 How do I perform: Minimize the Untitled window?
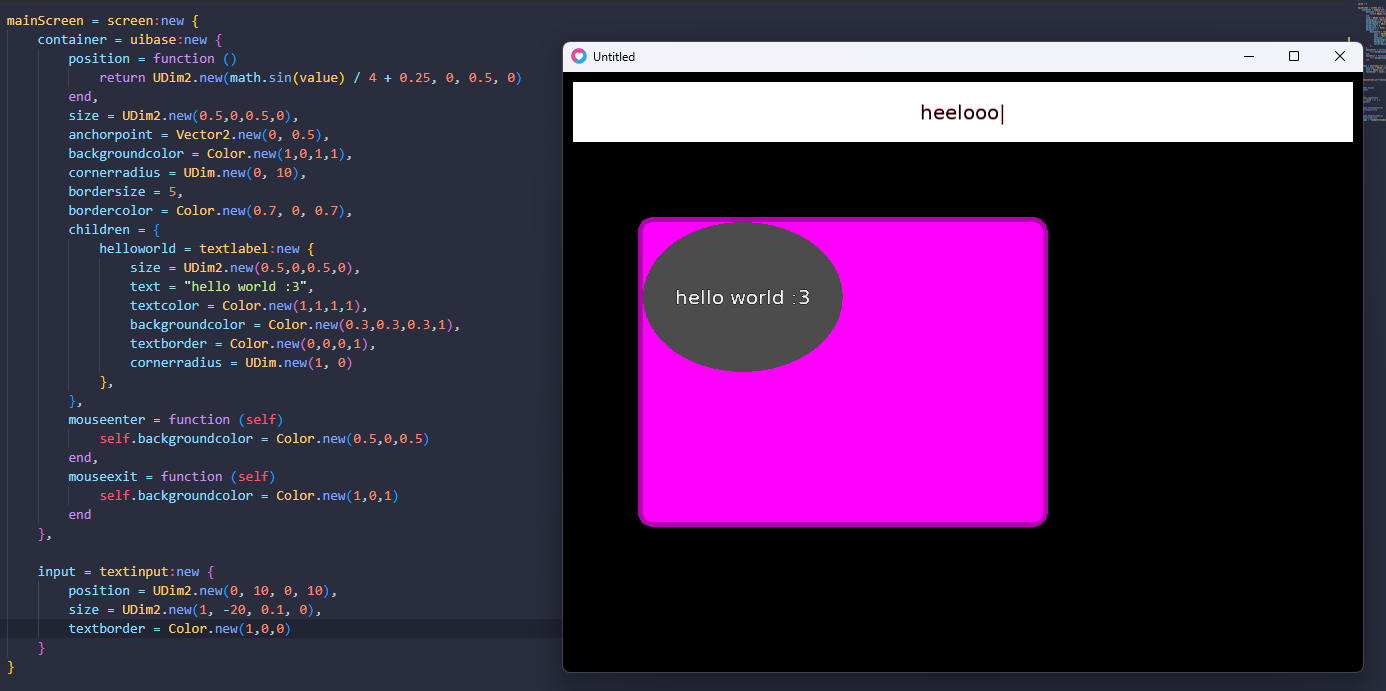pyautogui.click(x=1248, y=57)
